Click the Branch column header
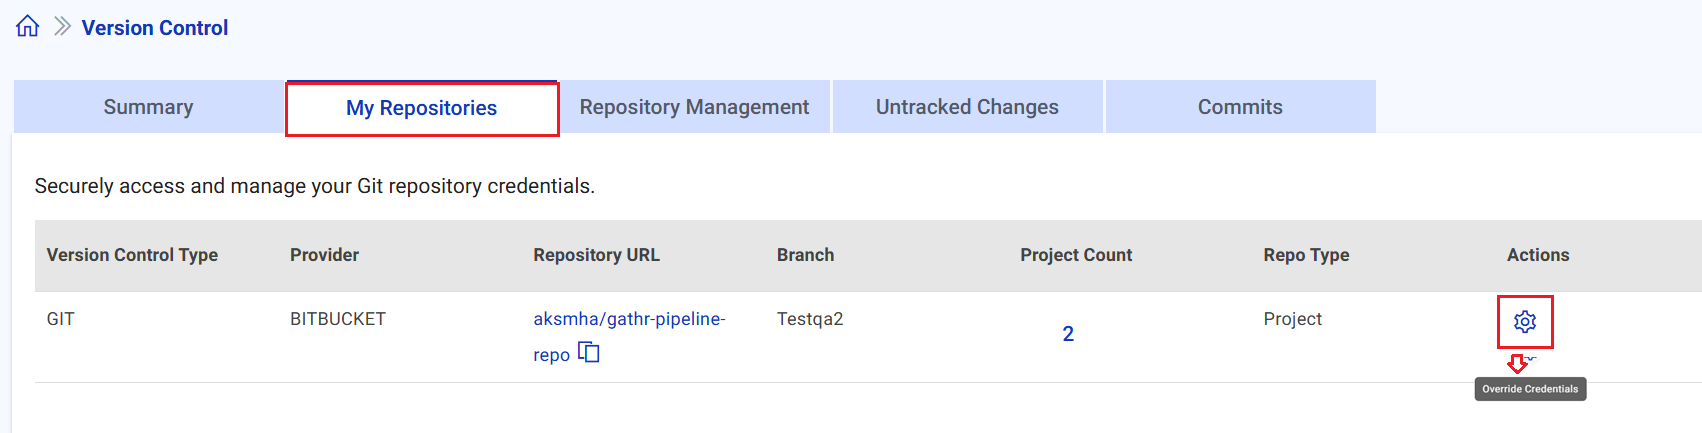Image resolution: width=1702 pixels, height=433 pixels. point(805,255)
